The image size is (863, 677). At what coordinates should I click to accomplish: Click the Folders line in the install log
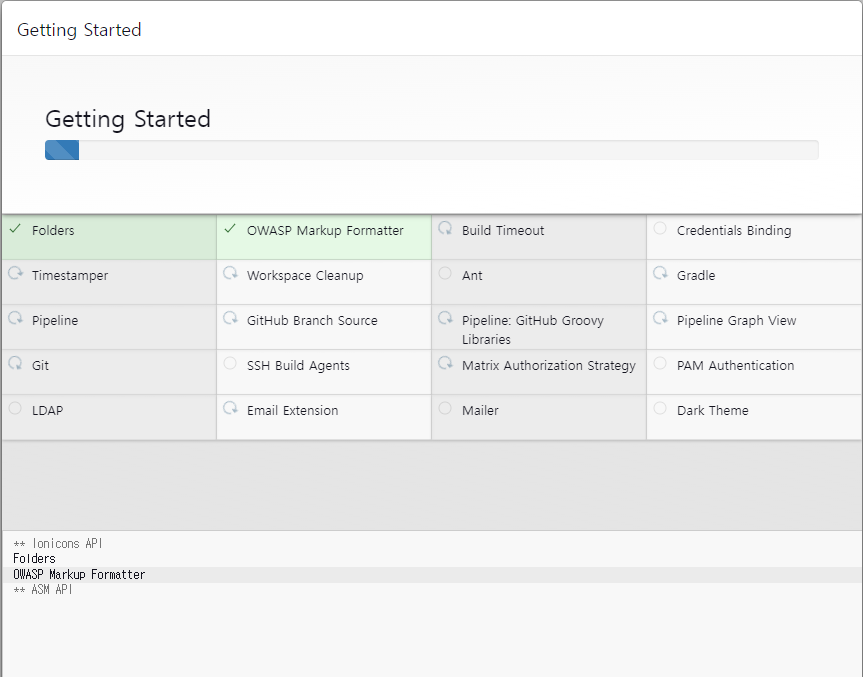[x=34, y=559]
